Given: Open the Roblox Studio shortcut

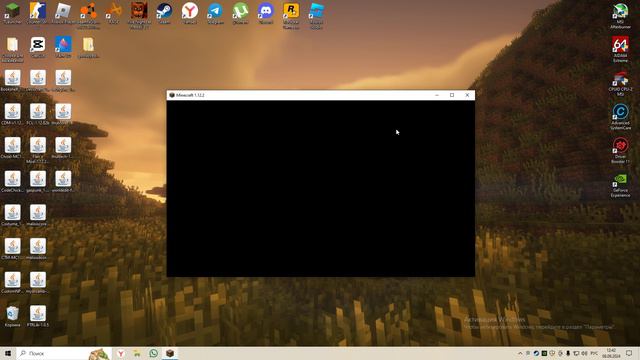Looking at the screenshot, I should coord(316,11).
